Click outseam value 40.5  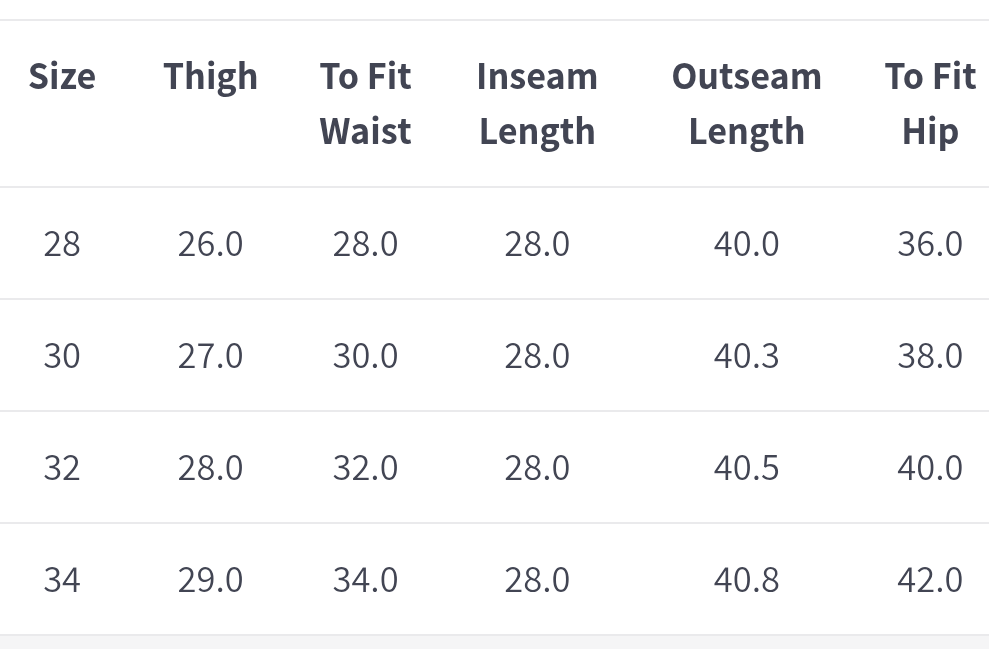(x=746, y=468)
